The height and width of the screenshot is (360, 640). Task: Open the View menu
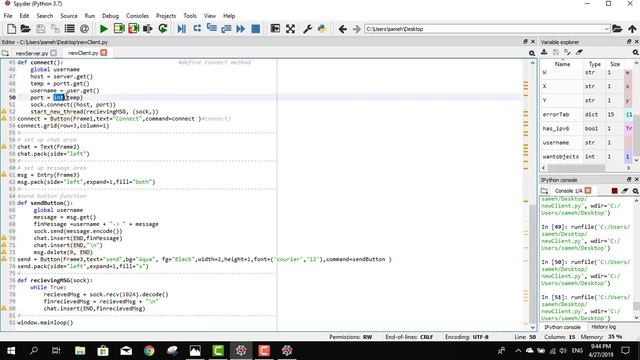pos(210,16)
